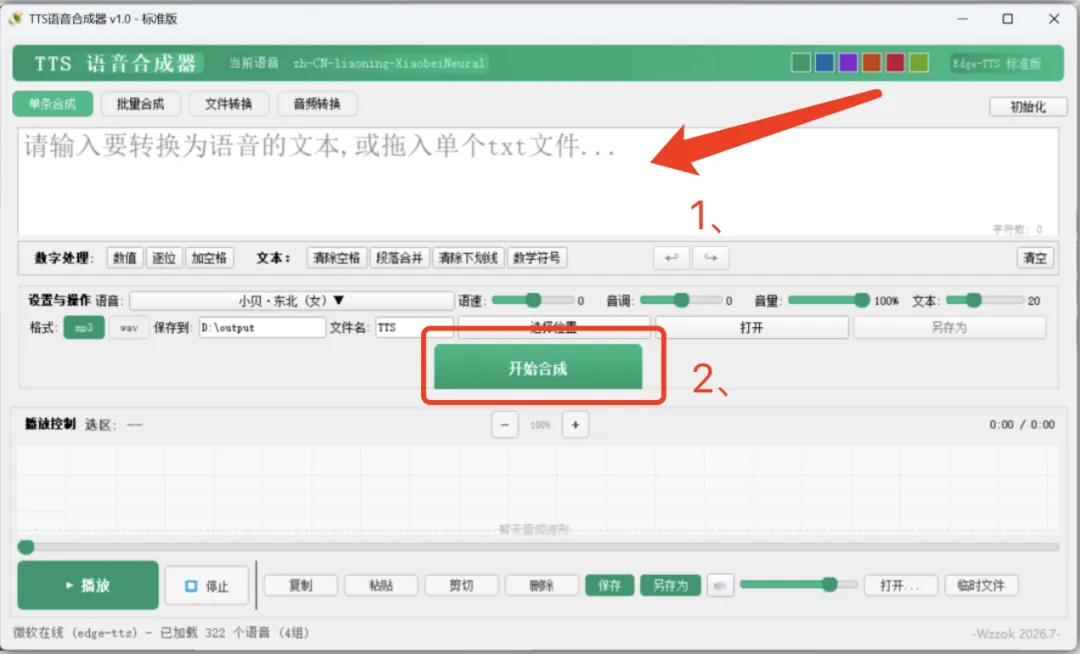1080x654 pixels.
Task: Click the 选择位置 button
Action: click(x=554, y=327)
